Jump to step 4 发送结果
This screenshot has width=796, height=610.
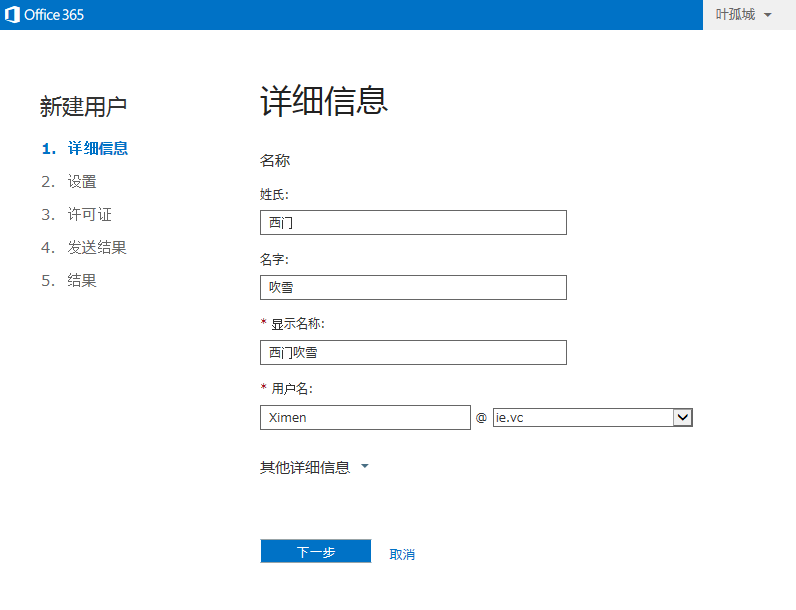tap(97, 248)
